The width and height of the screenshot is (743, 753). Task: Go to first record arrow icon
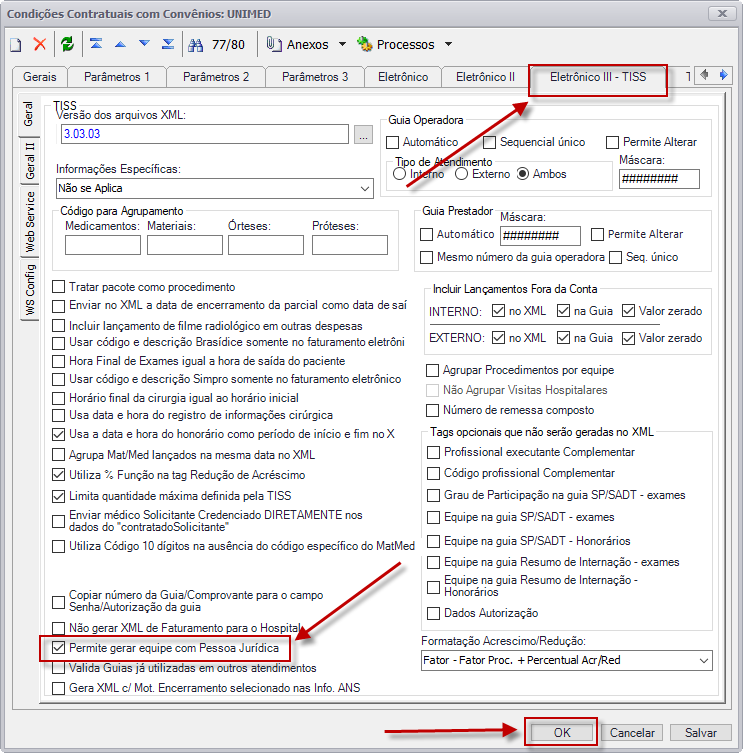point(96,45)
